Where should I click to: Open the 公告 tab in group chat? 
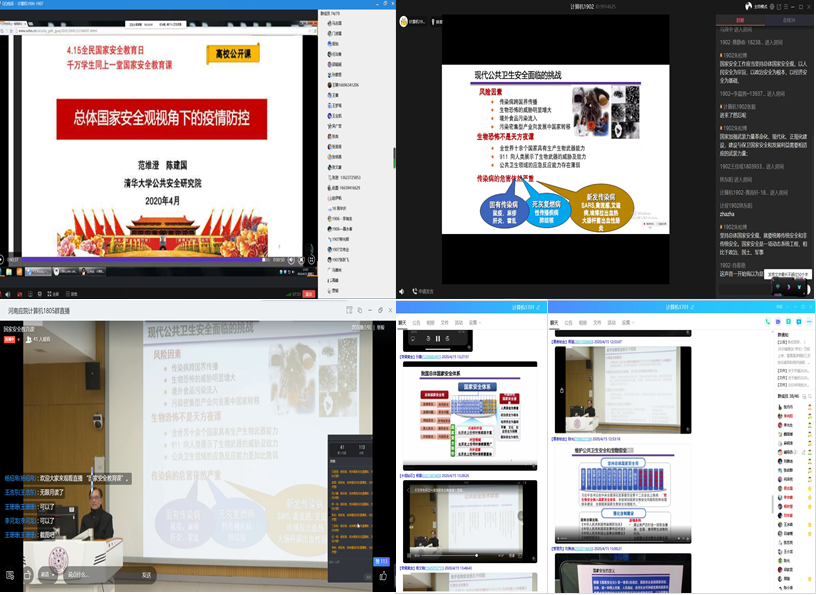point(568,323)
